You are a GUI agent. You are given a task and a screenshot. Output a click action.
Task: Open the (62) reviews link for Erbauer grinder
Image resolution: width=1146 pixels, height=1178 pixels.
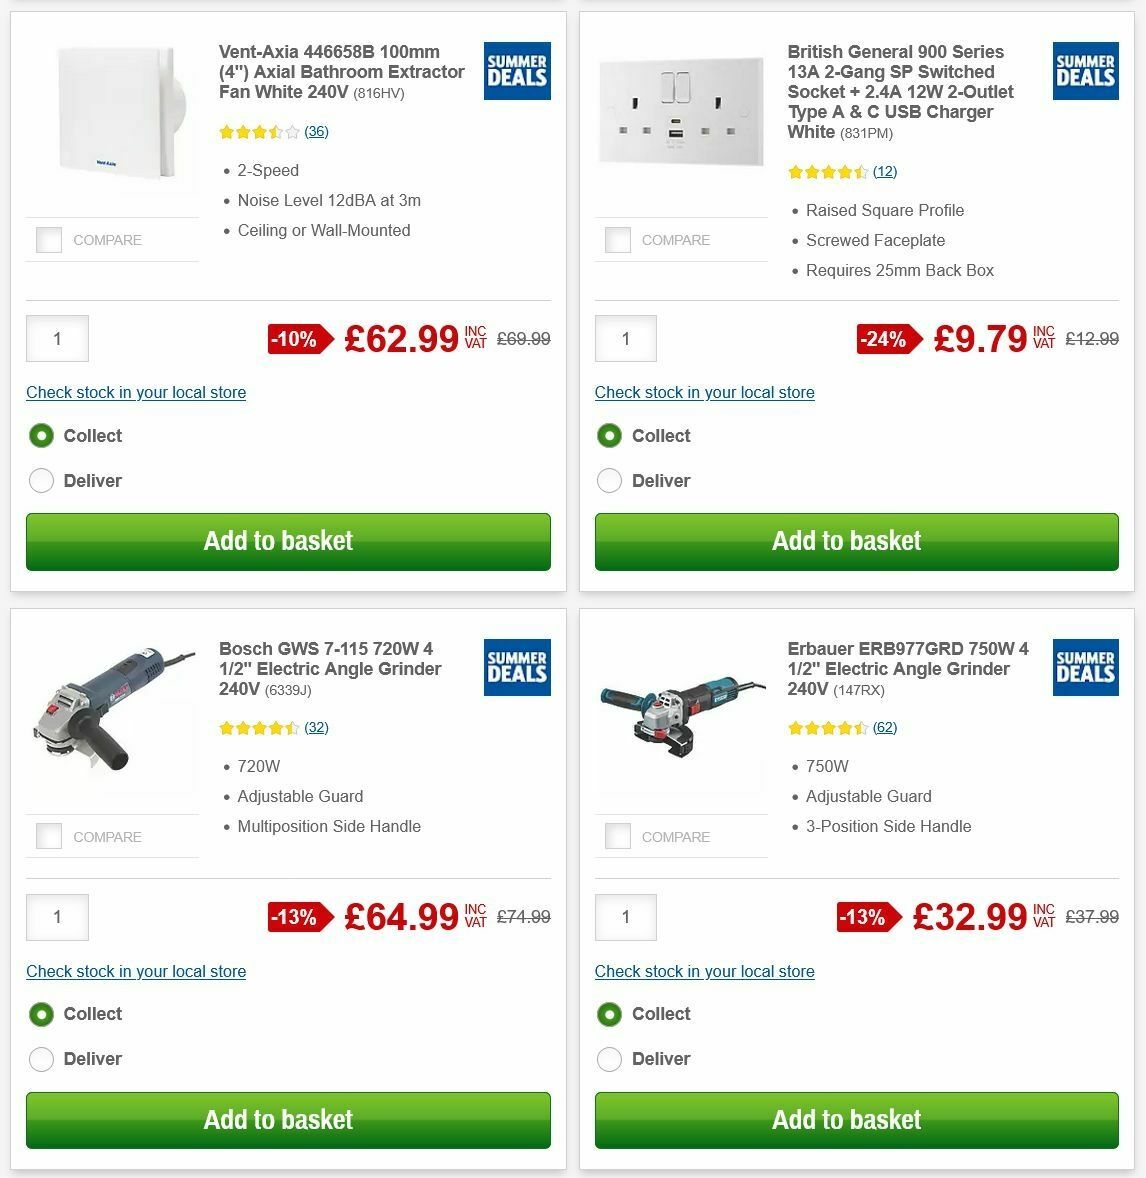(x=884, y=728)
